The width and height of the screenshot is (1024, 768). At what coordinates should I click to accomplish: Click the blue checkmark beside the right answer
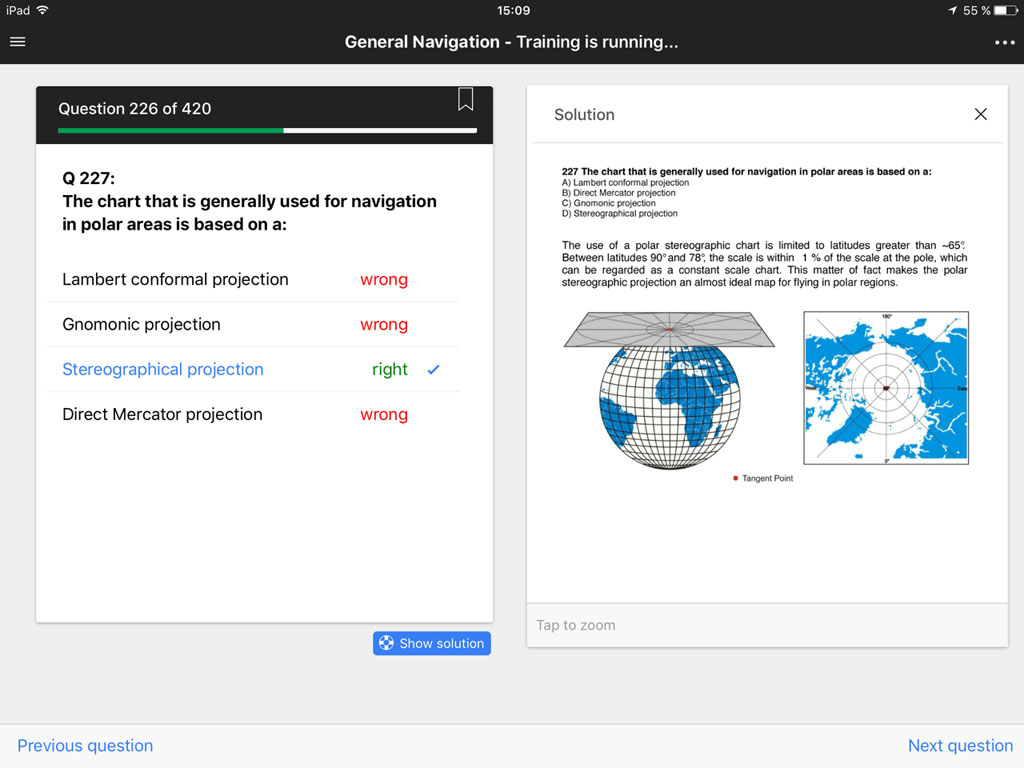(x=433, y=369)
